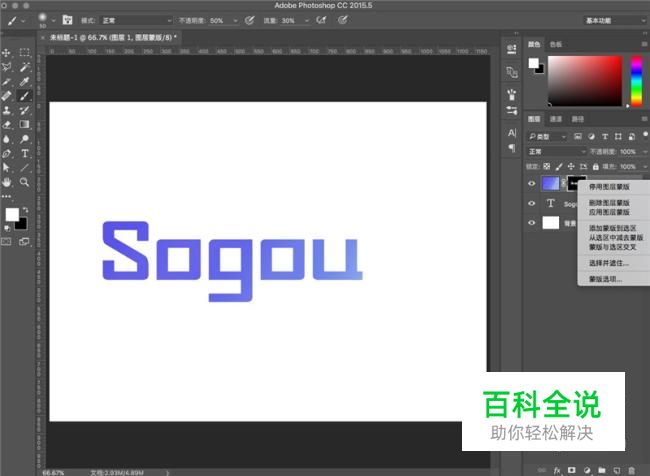Filter for type layers icon

(605, 136)
